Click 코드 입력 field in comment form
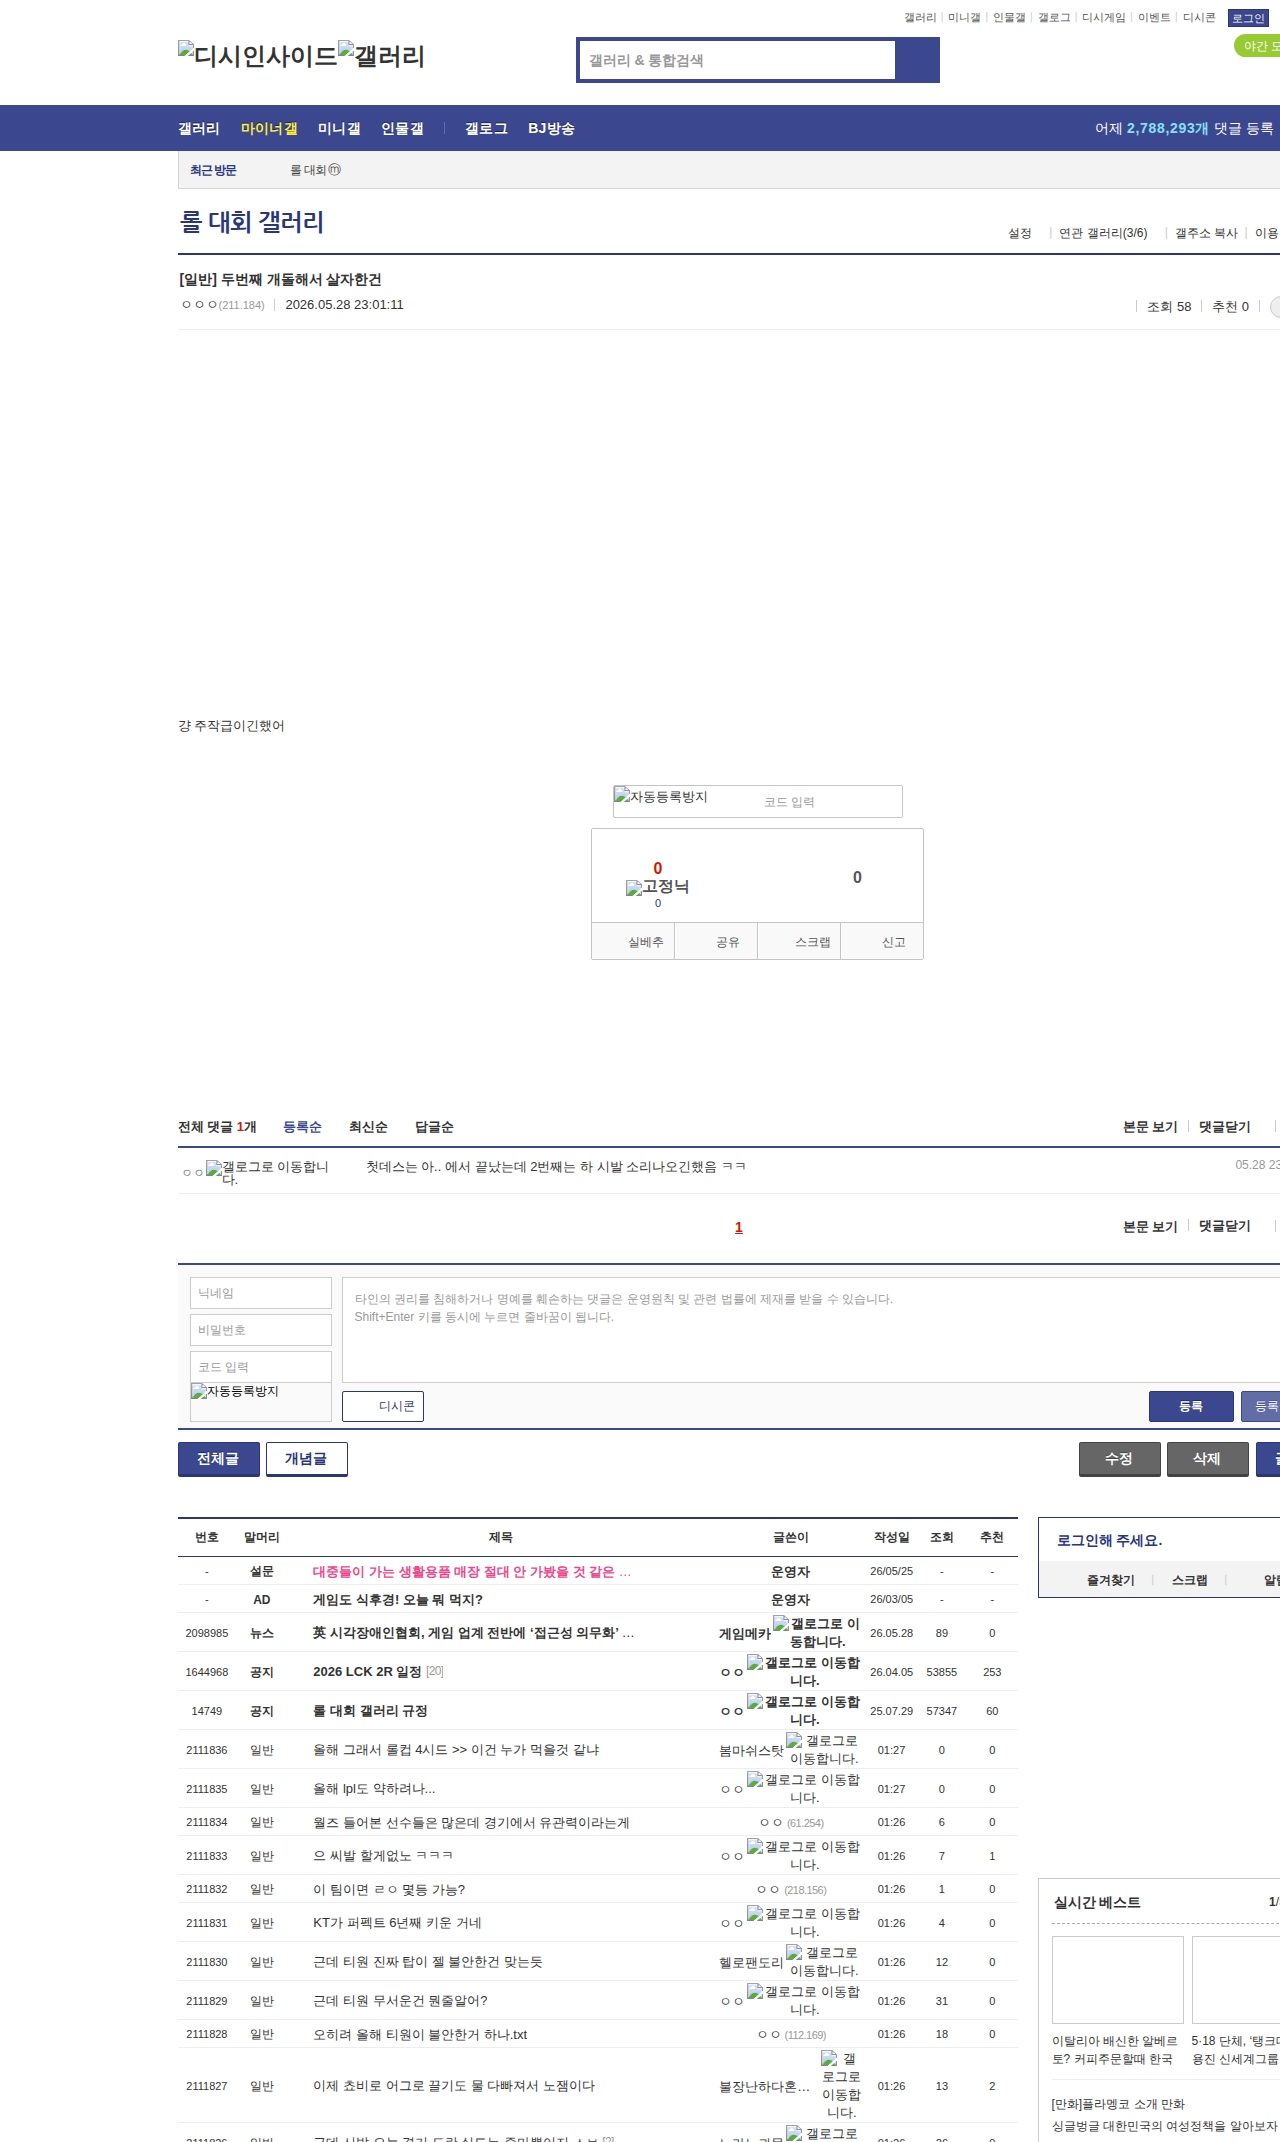Viewport: 1280px width, 2142px height. (x=261, y=1367)
